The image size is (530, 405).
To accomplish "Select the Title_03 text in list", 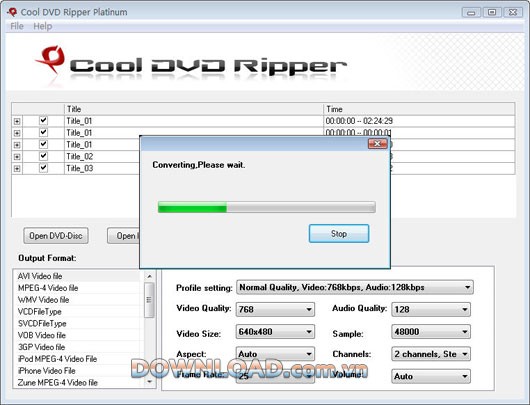I will 79,168.
